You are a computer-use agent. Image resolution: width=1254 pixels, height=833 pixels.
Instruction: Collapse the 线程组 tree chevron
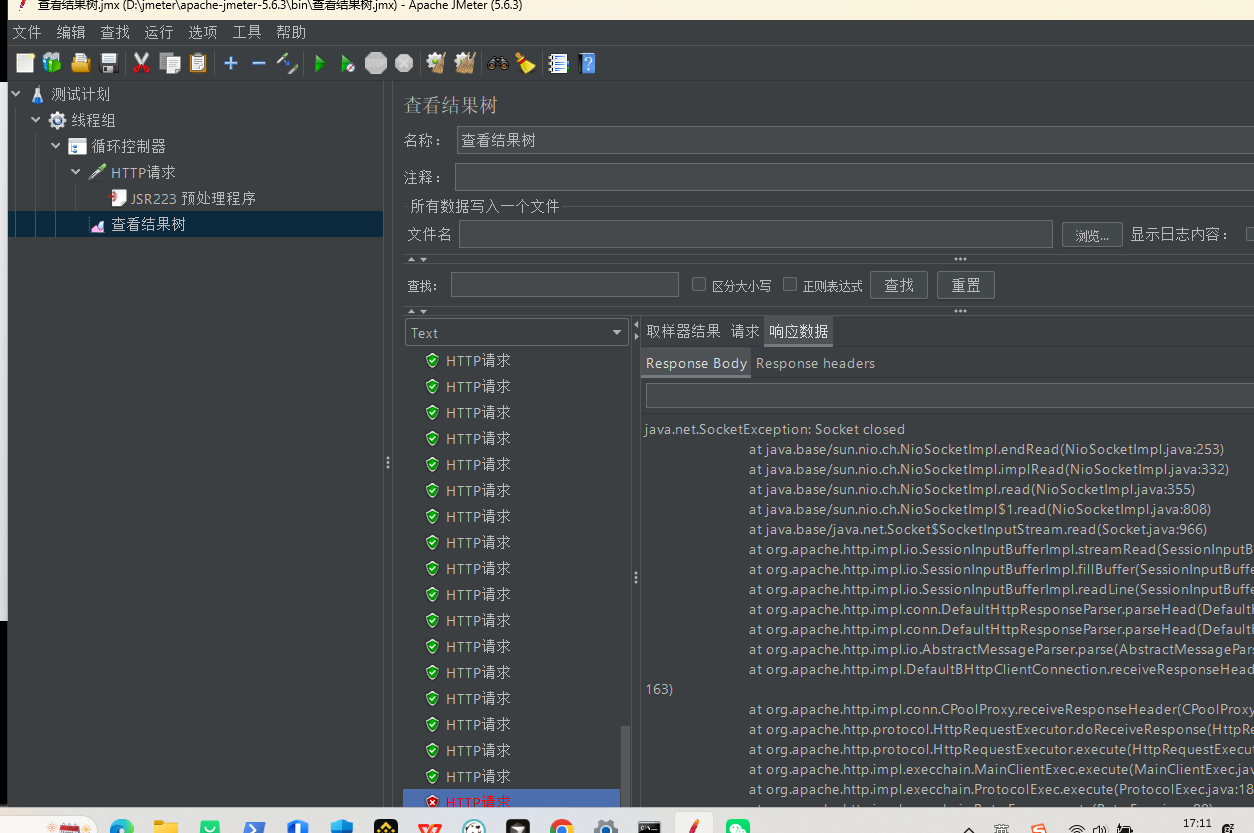click(x=36, y=120)
